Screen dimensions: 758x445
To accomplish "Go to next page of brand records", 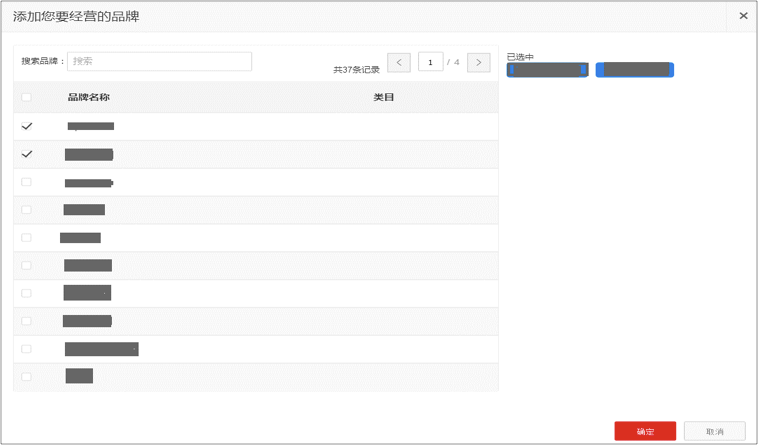I will coord(479,62).
